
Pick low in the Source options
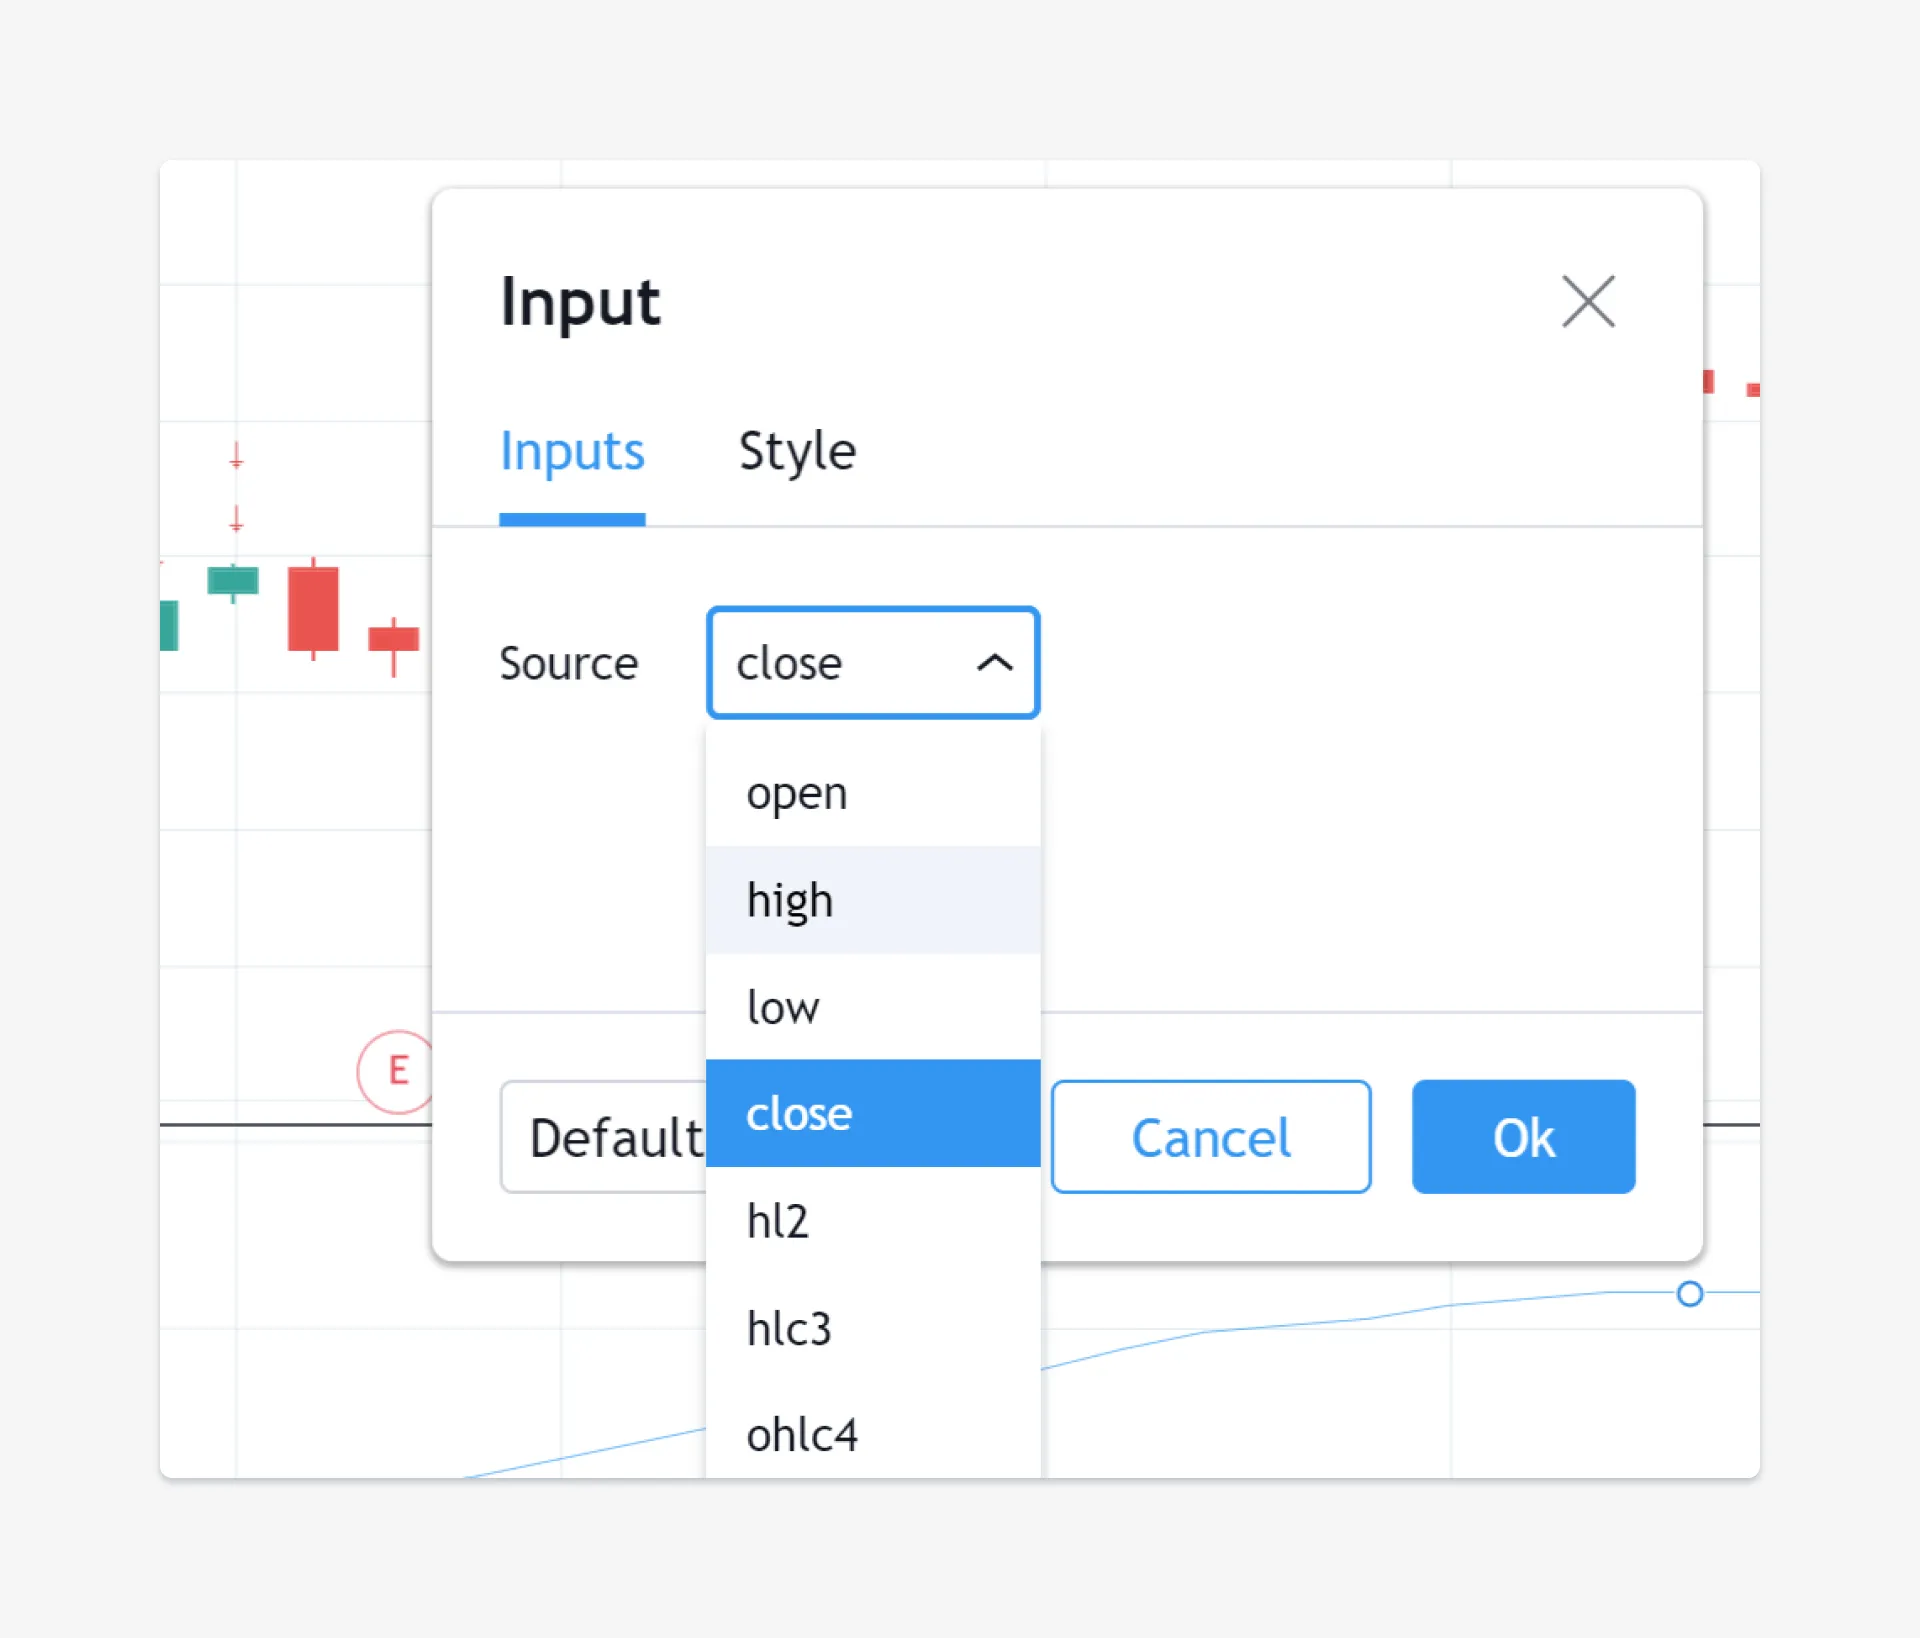(873, 1007)
